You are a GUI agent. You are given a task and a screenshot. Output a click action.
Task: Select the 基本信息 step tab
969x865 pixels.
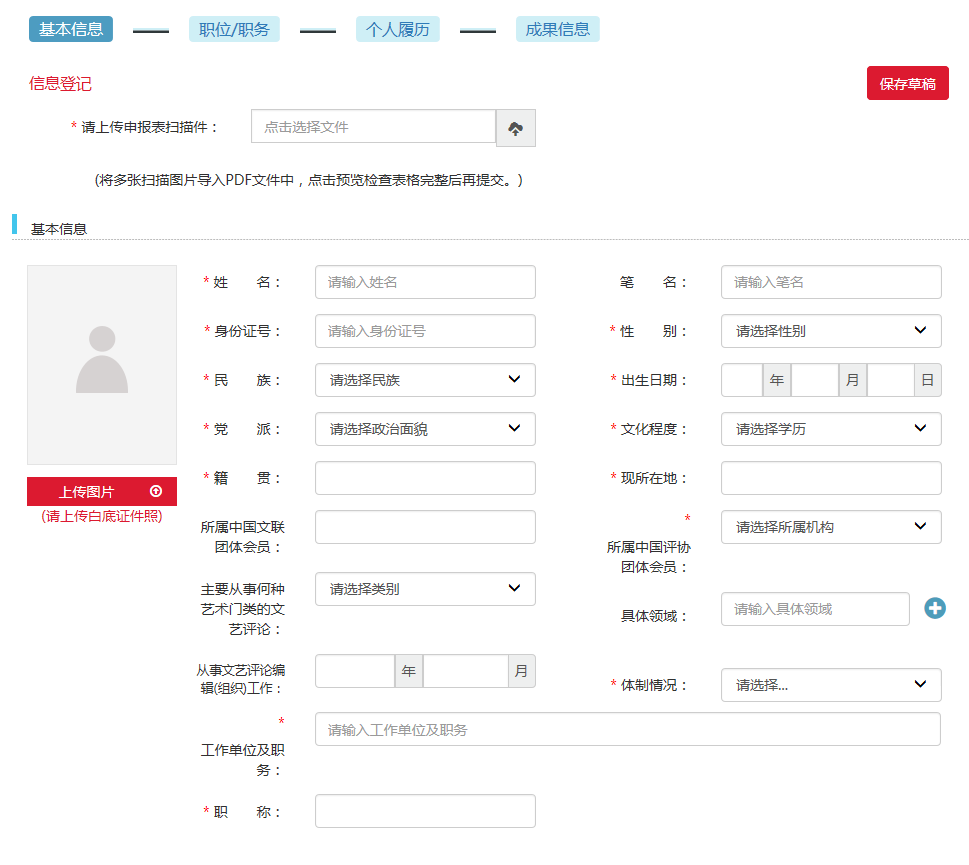click(x=71, y=29)
